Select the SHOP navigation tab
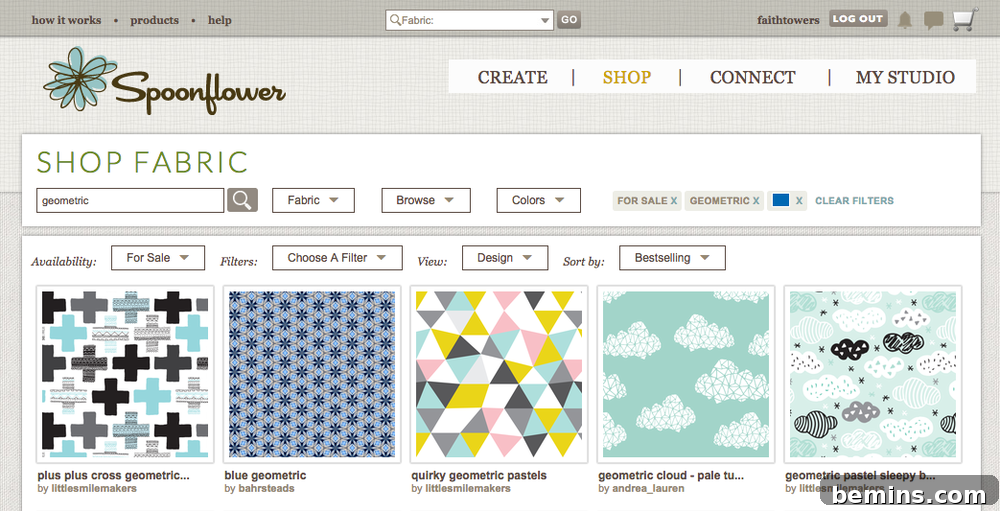The height and width of the screenshot is (511, 1000). pos(627,77)
